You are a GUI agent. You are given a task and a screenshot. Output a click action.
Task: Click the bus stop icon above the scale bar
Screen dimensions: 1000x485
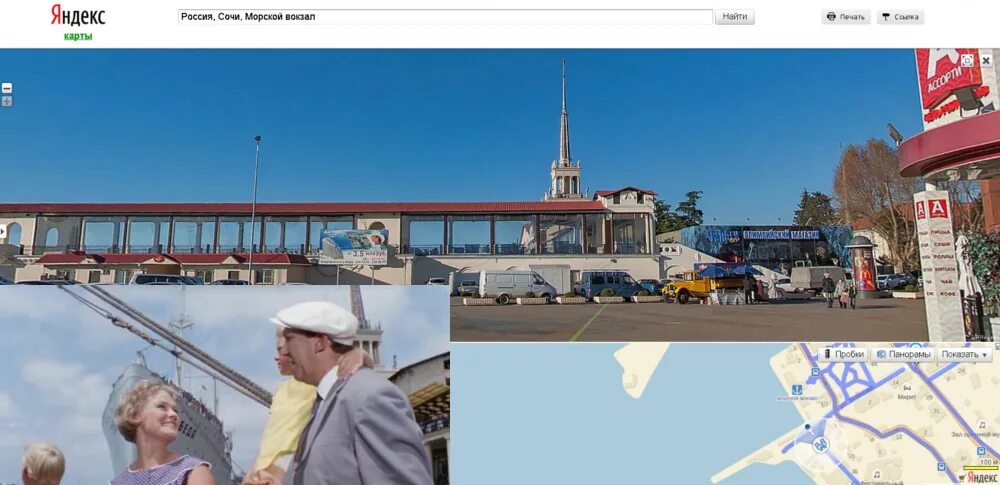tap(981, 451)
